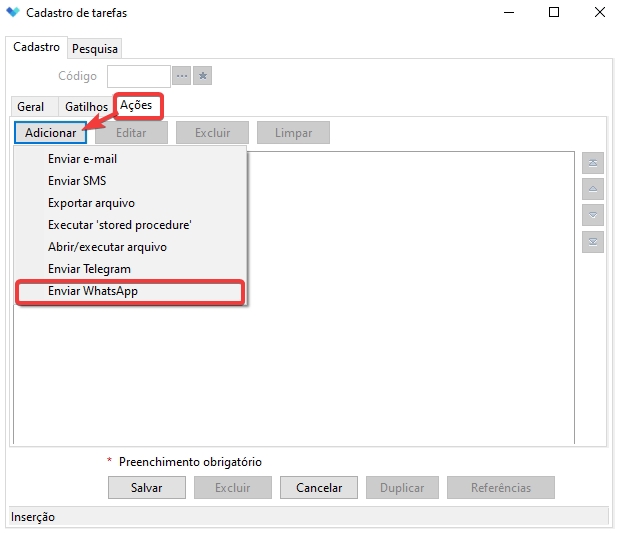Viewport: 621px width, 533px height.
Task: Click the Código lookup ellipsis button
Action: [181, 76]
